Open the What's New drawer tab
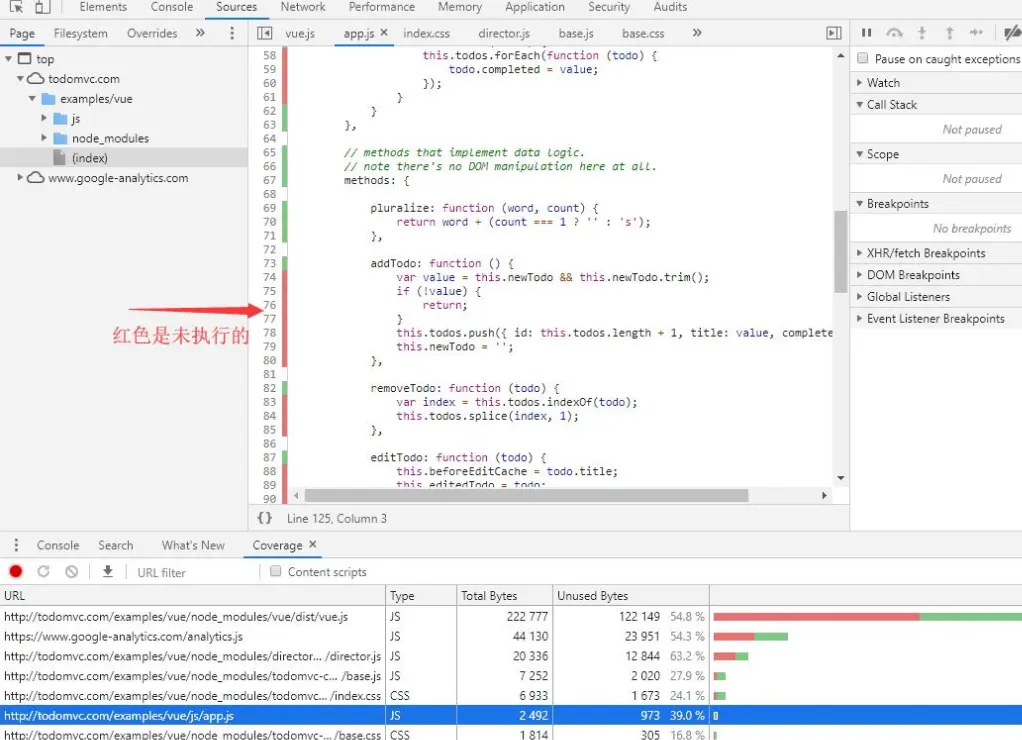The height and width of the screenshot is (740, 1022). coord(193,545)
